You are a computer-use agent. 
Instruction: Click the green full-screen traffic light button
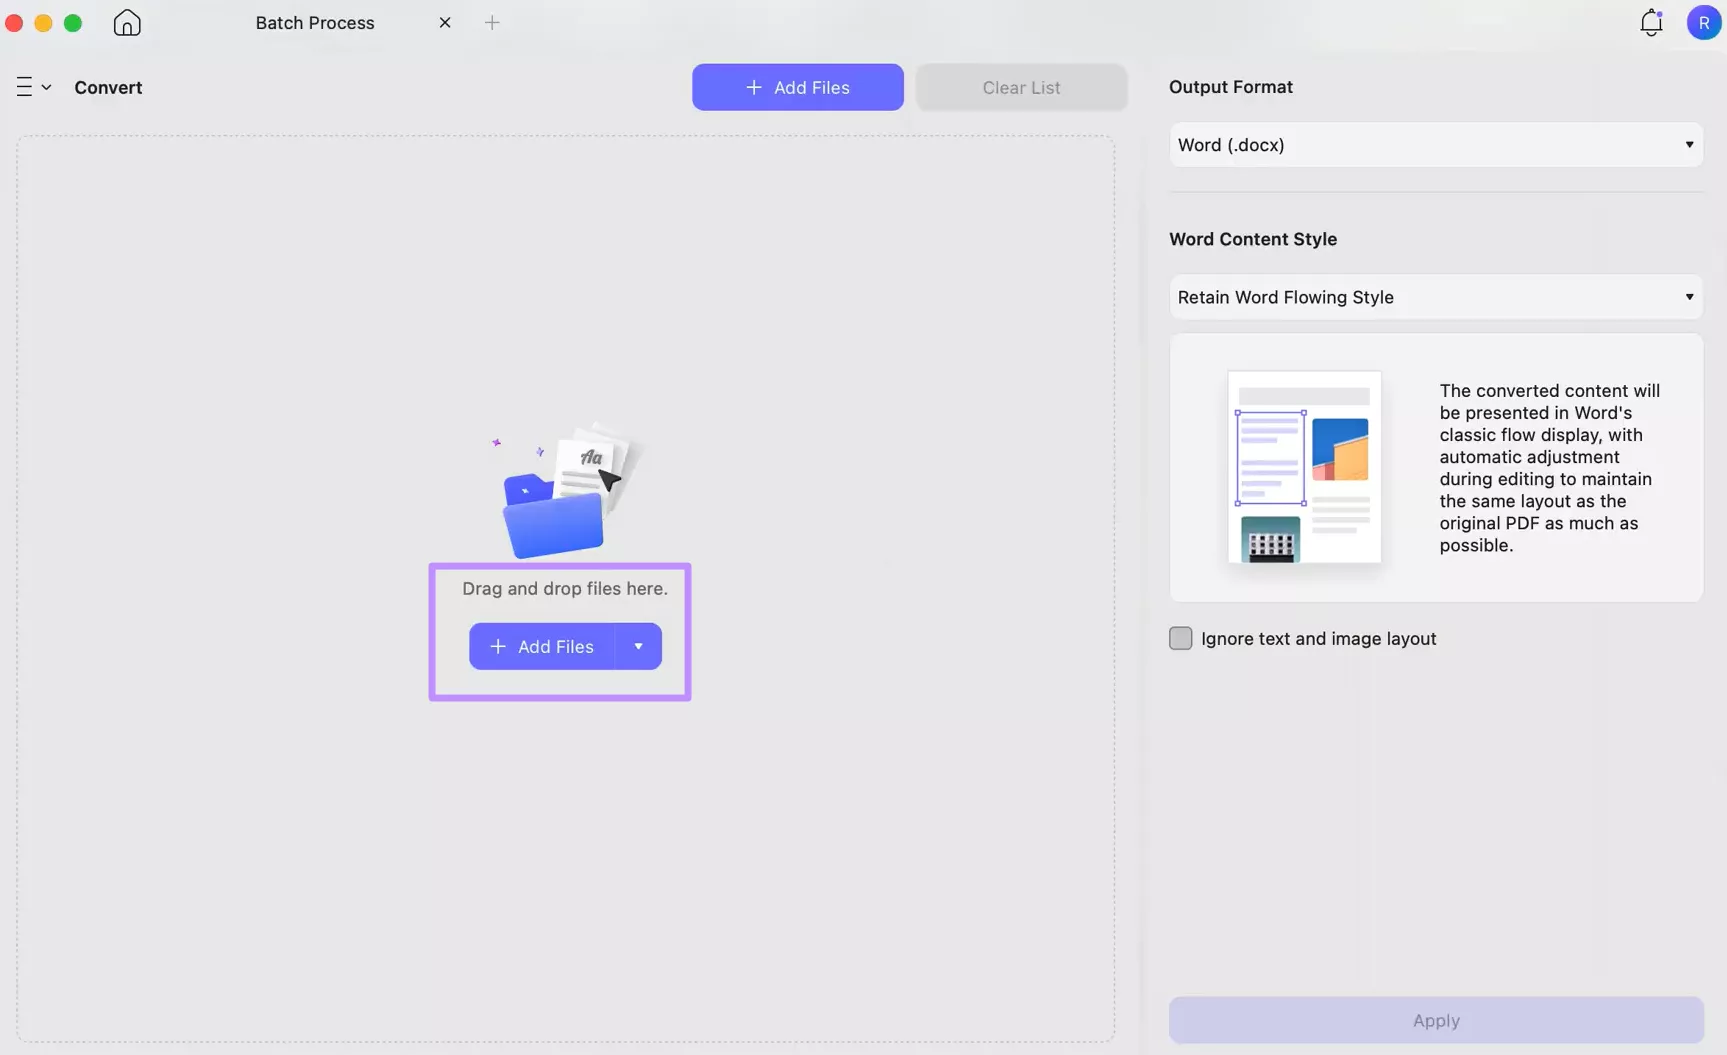(73, 22)
